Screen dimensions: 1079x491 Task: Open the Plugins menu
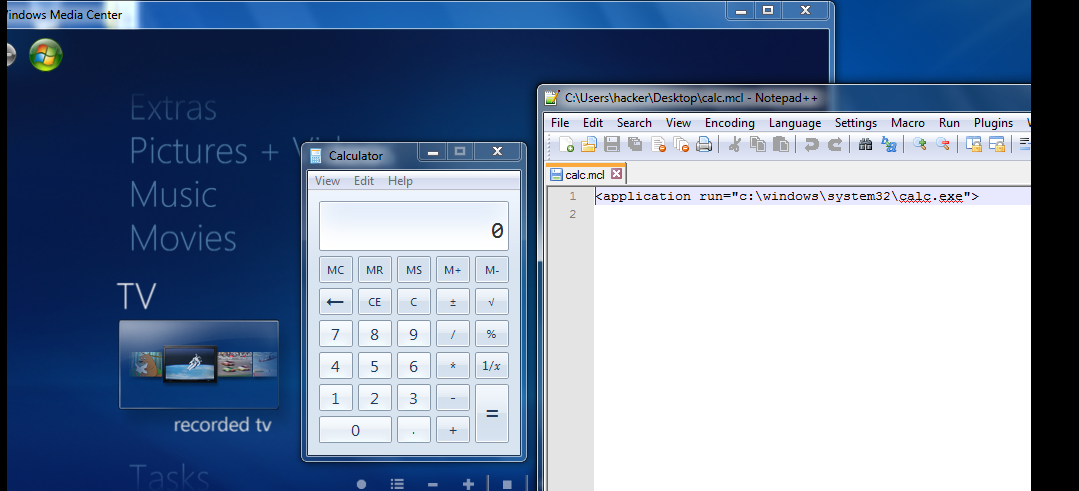[x=993, y=123]
